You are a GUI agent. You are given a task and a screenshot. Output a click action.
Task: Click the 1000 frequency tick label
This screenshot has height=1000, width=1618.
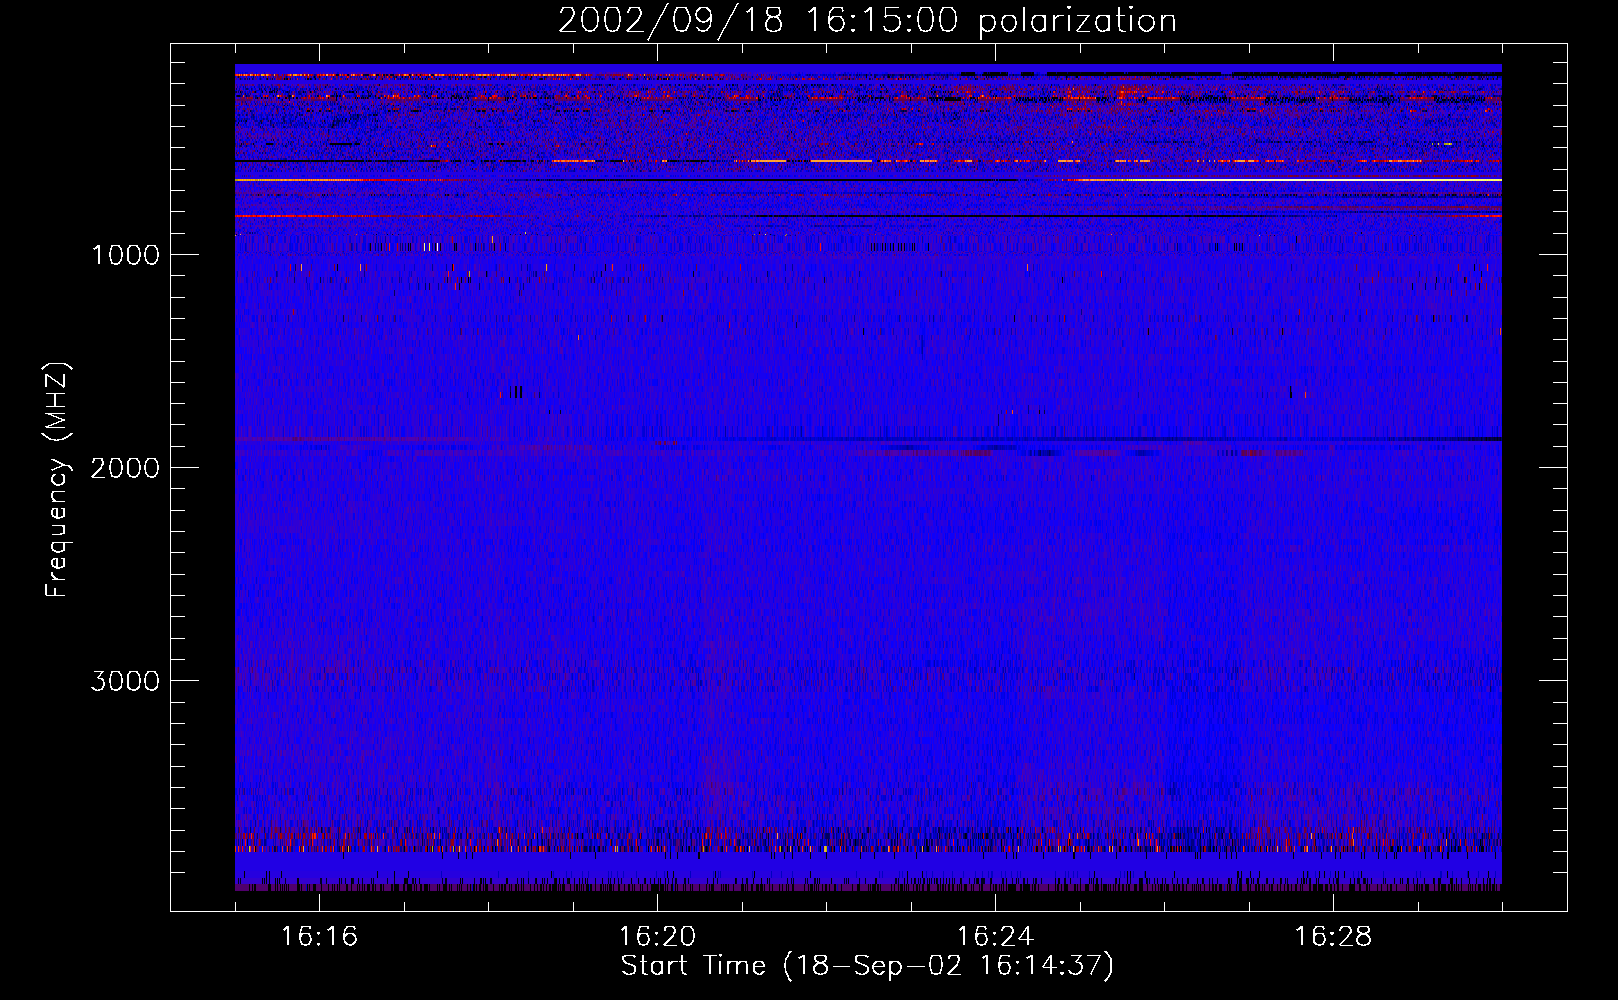[125, 255]
